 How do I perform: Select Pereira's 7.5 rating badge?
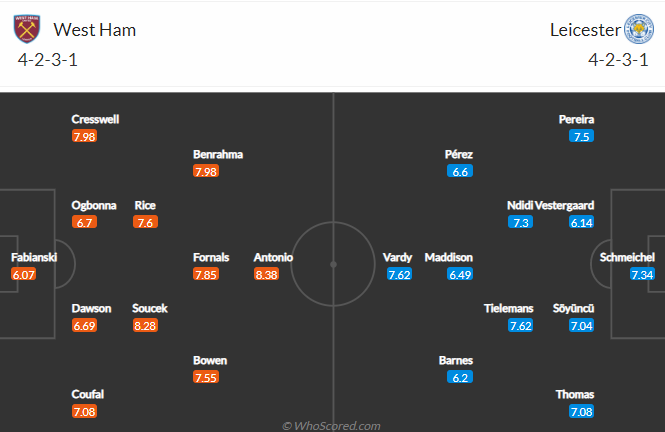tap(581, 136)
